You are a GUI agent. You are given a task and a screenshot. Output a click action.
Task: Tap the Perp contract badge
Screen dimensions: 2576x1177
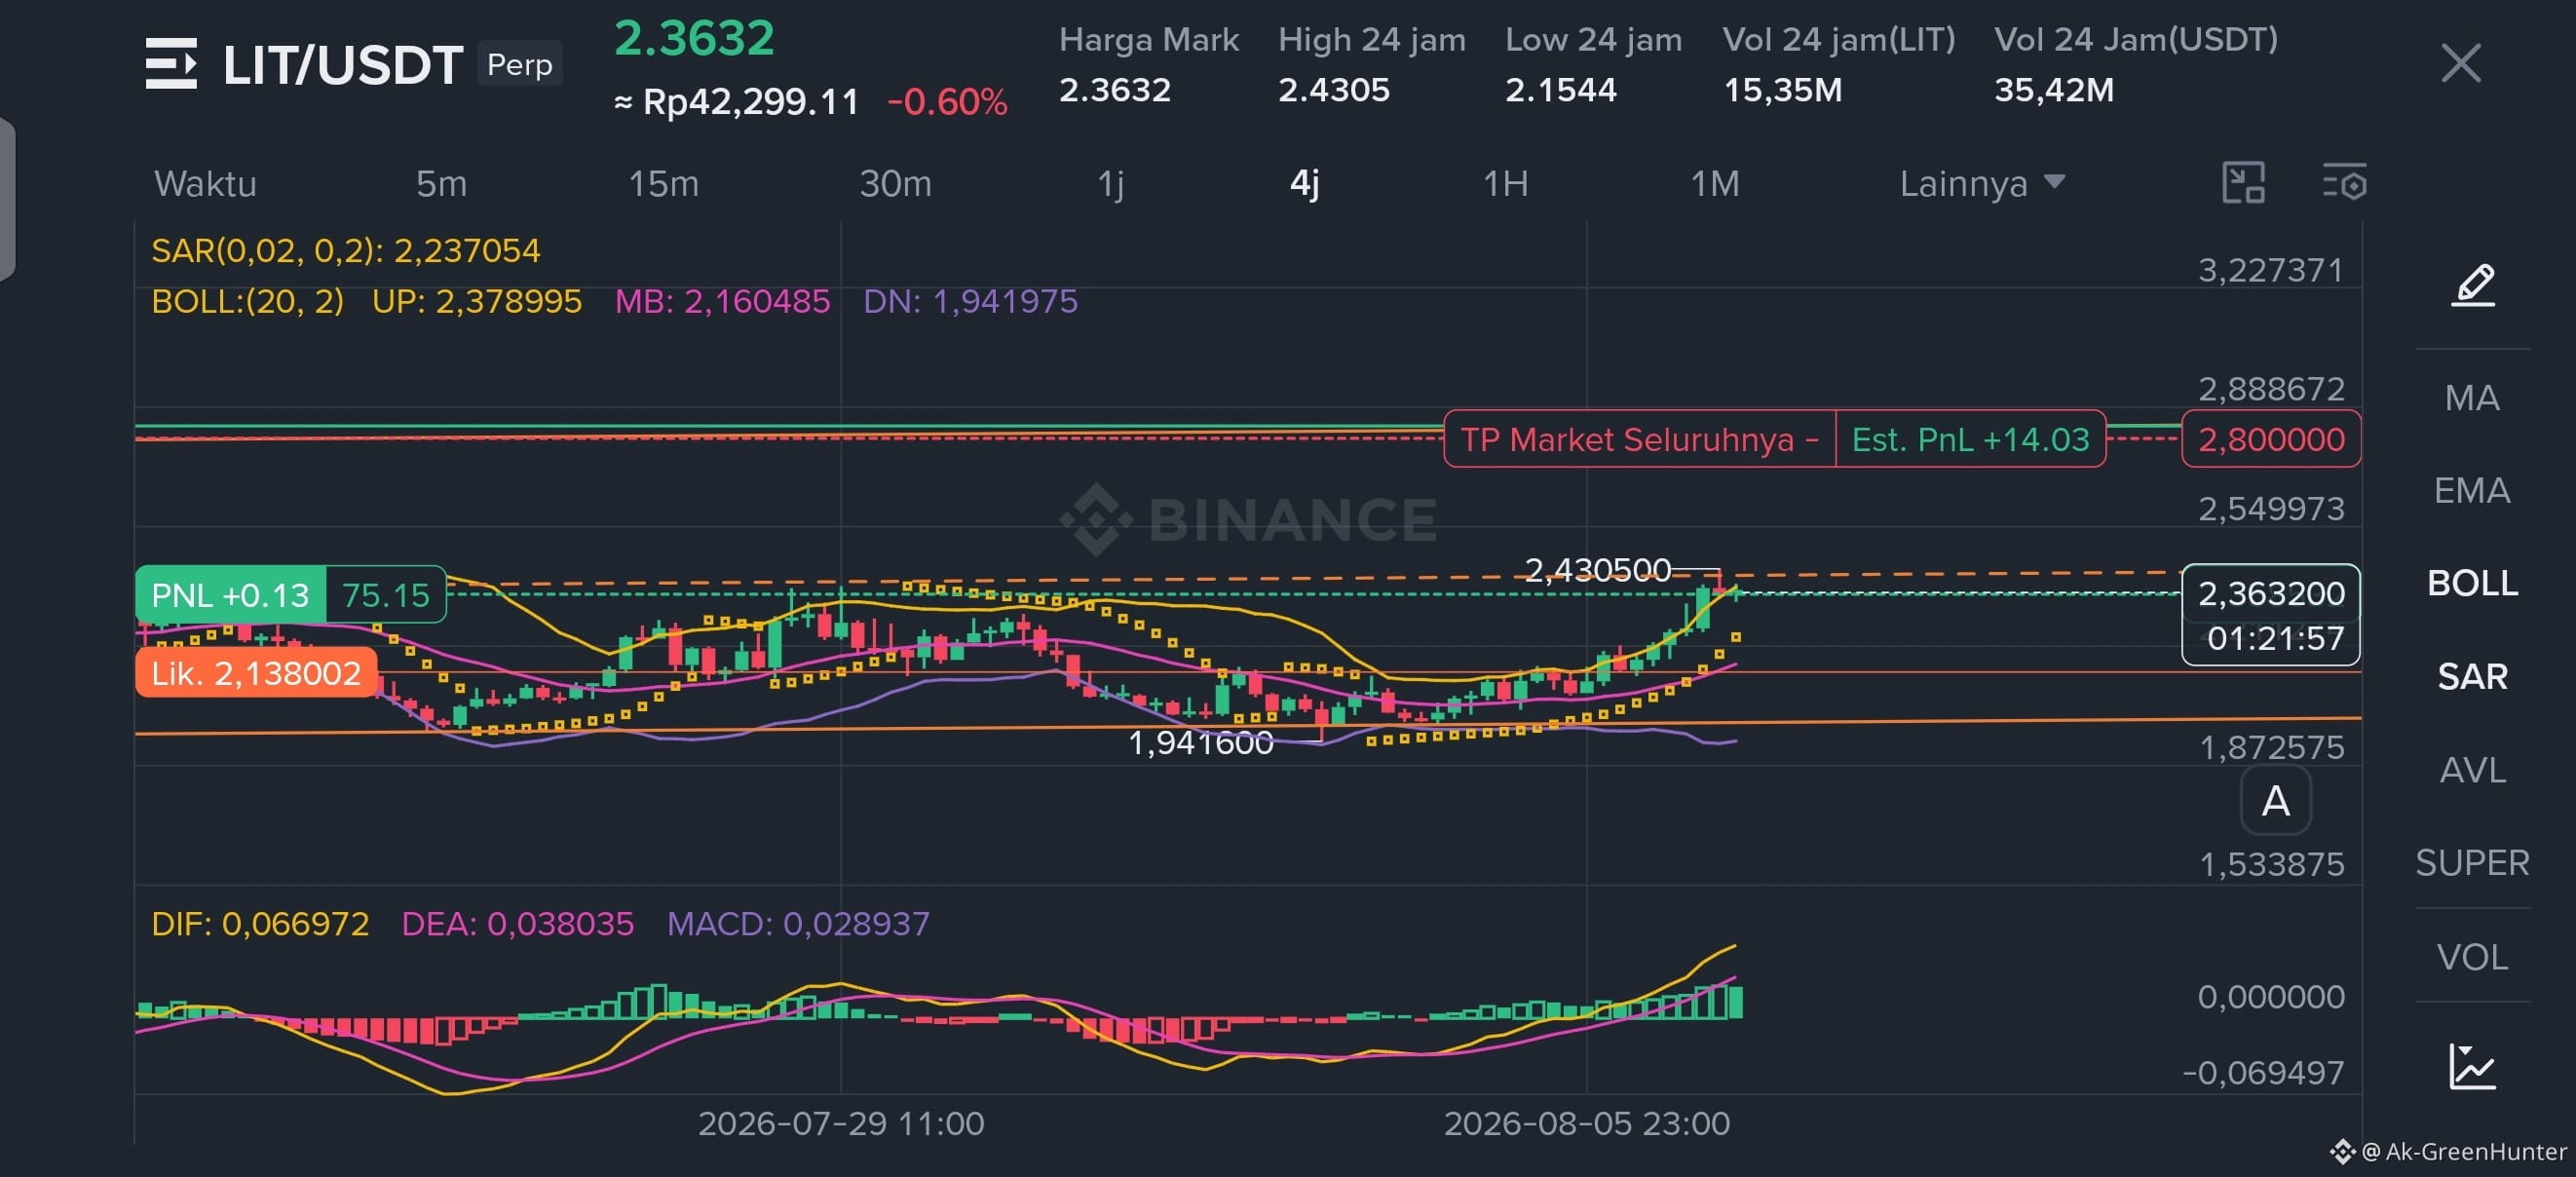(519, 64)
